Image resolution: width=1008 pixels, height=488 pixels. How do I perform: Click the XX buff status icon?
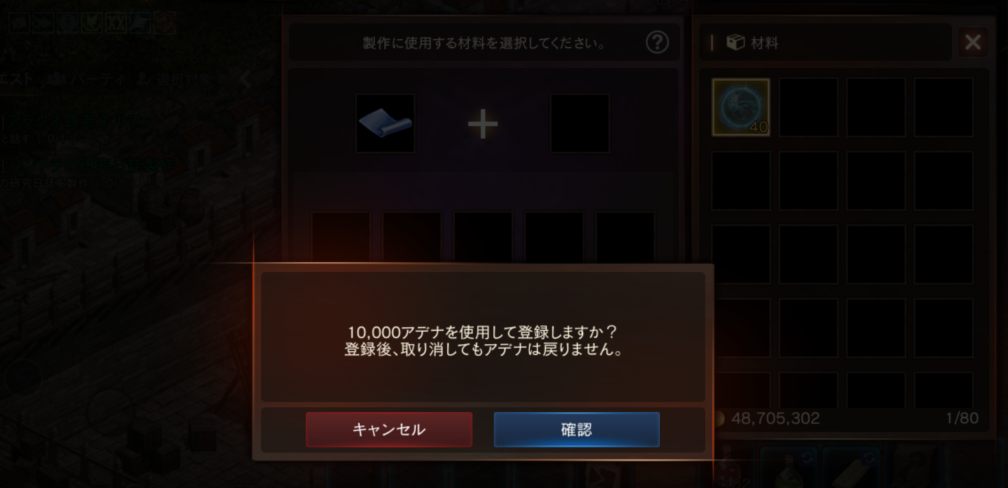116,23
